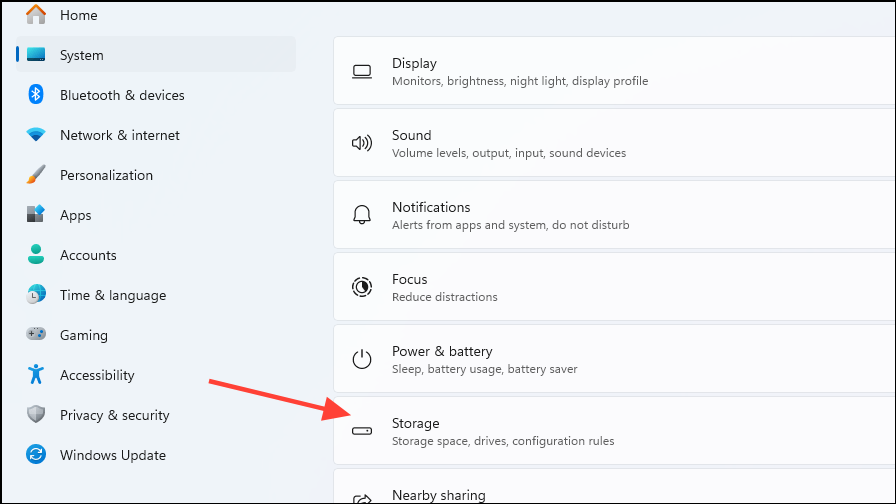
Task: Open the Sound settings card
Action: click(614, 143)
